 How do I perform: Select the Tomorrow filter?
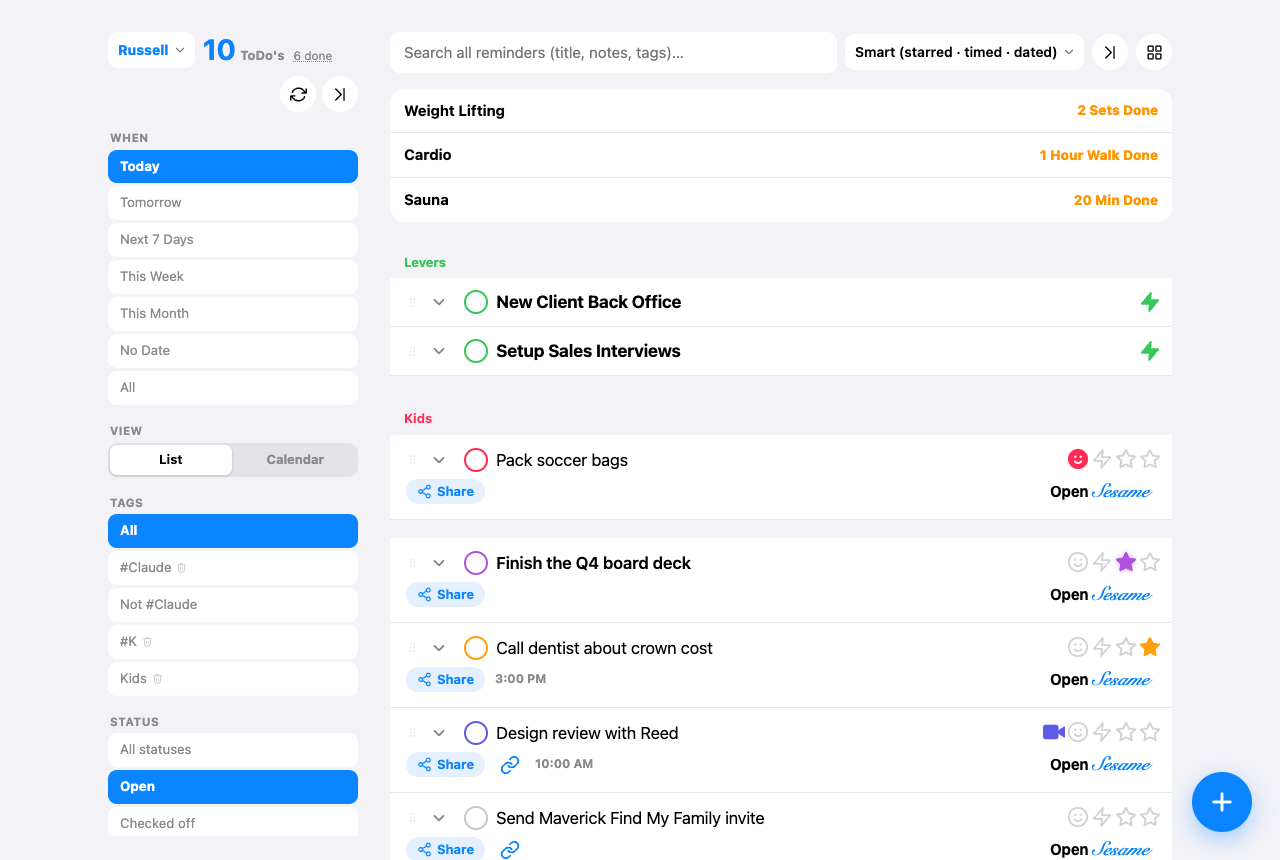point(233,203)
